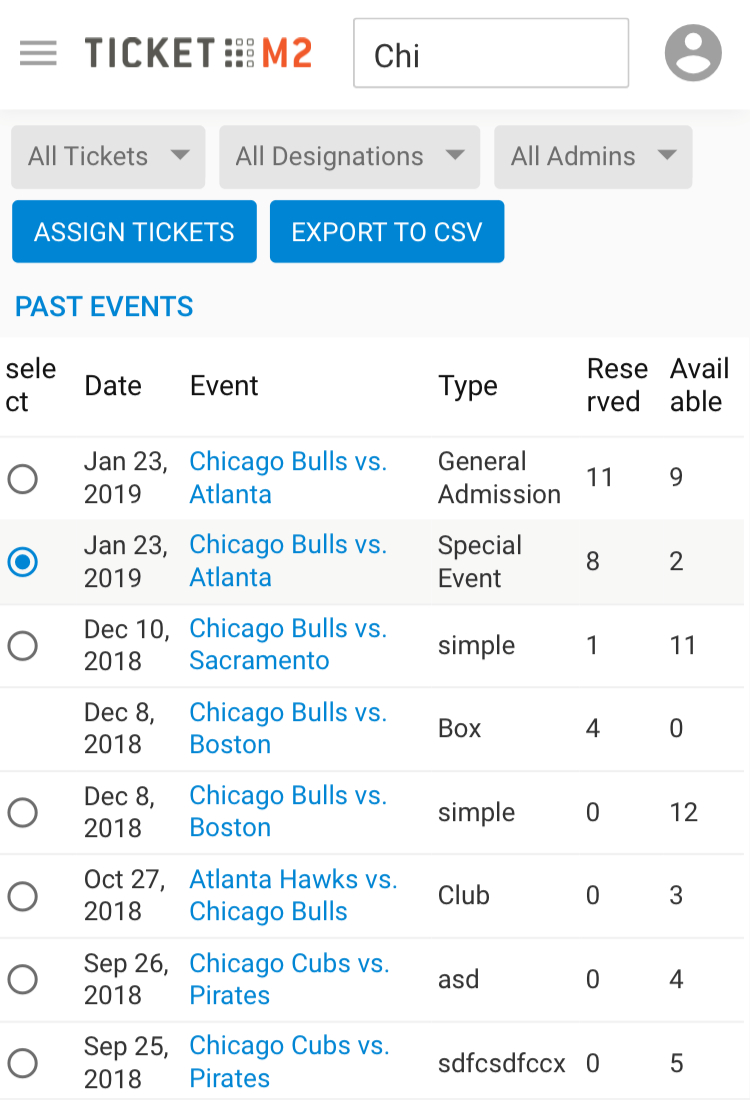
Task: Select the Club ticket row radio button
Action: [22, 896]
